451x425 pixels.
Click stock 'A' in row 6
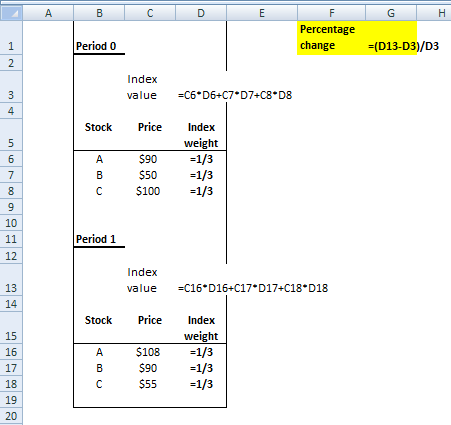[99, 159]
